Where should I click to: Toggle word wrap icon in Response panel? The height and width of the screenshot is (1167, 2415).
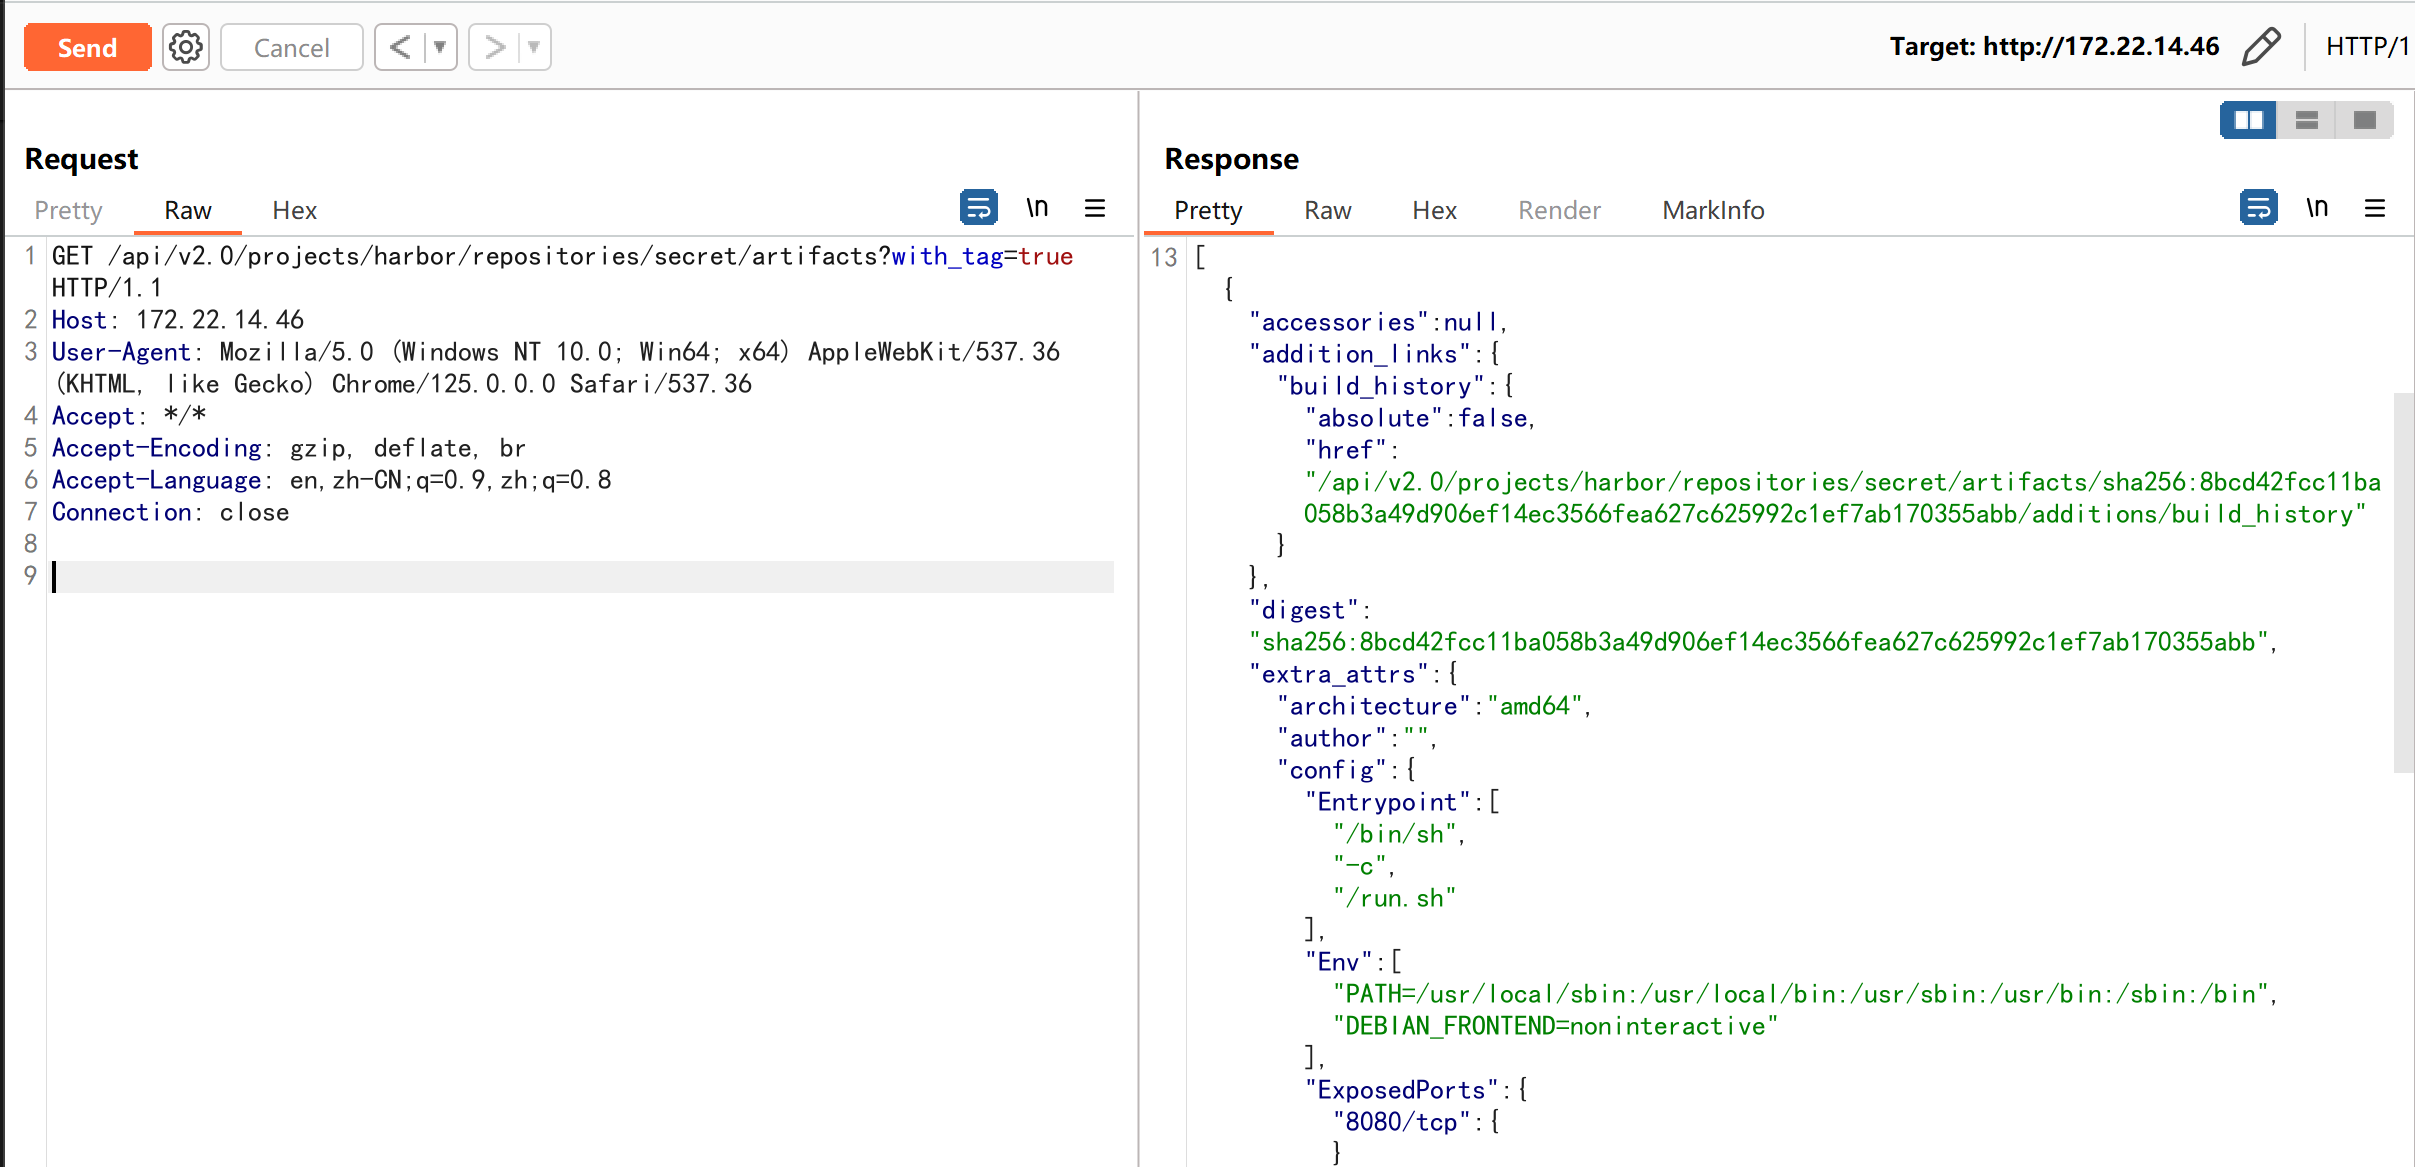pyautogui.click(x=2258, y=208)
